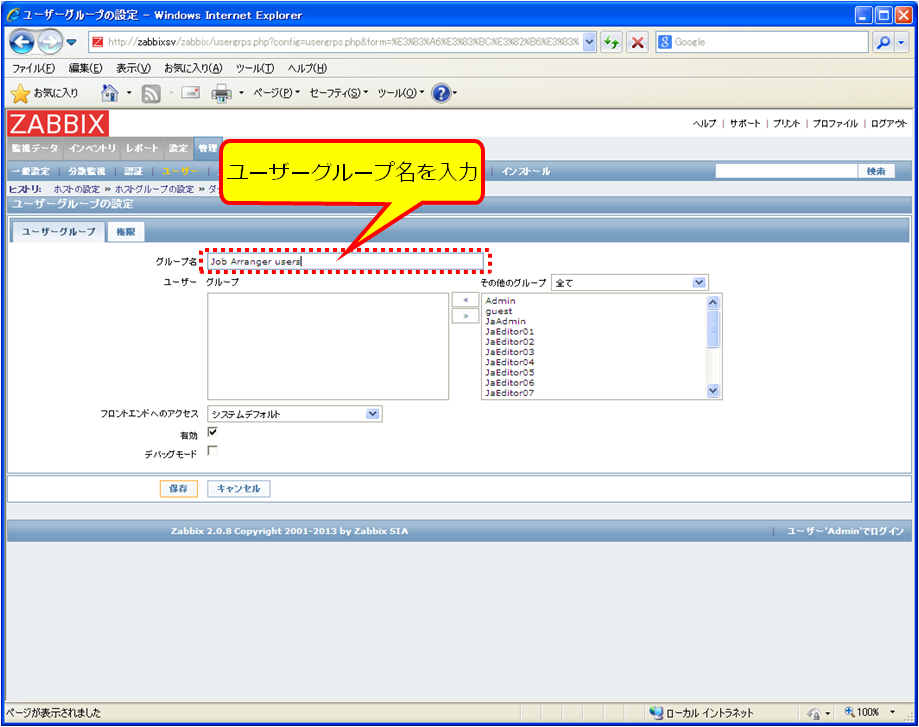
Task: Click the Home page icon
Action: point(110,93)
